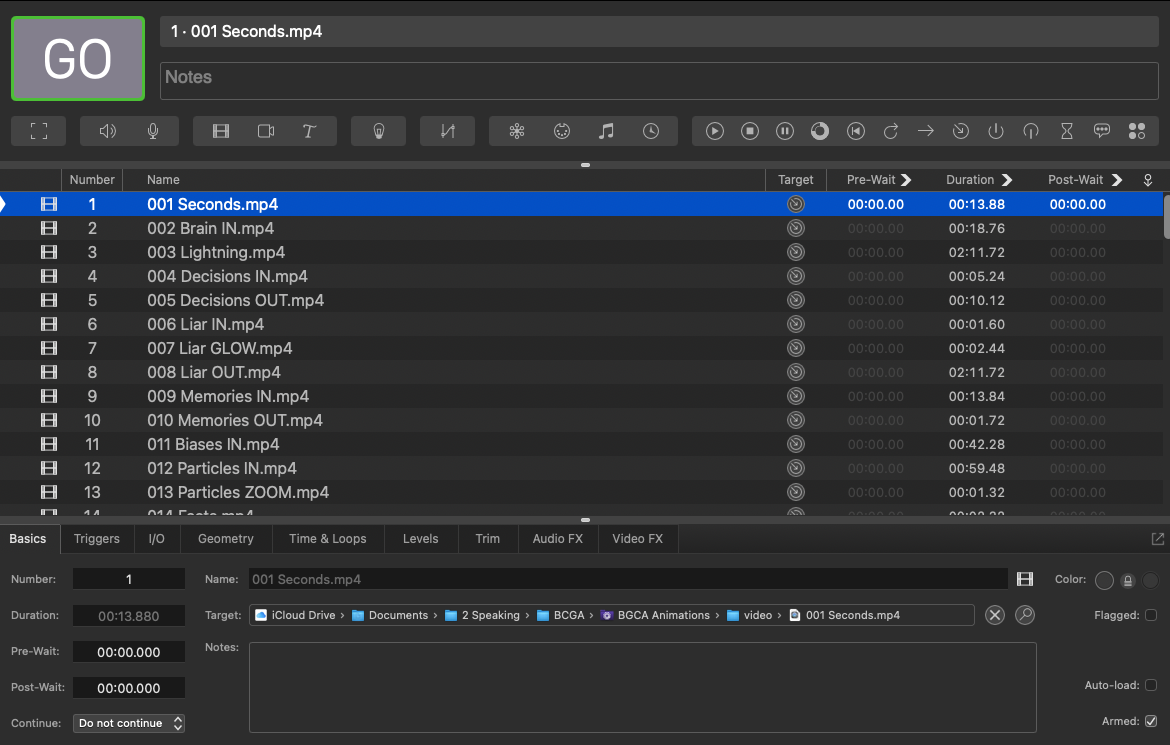Create a Video cue

(x=221, y=131)
